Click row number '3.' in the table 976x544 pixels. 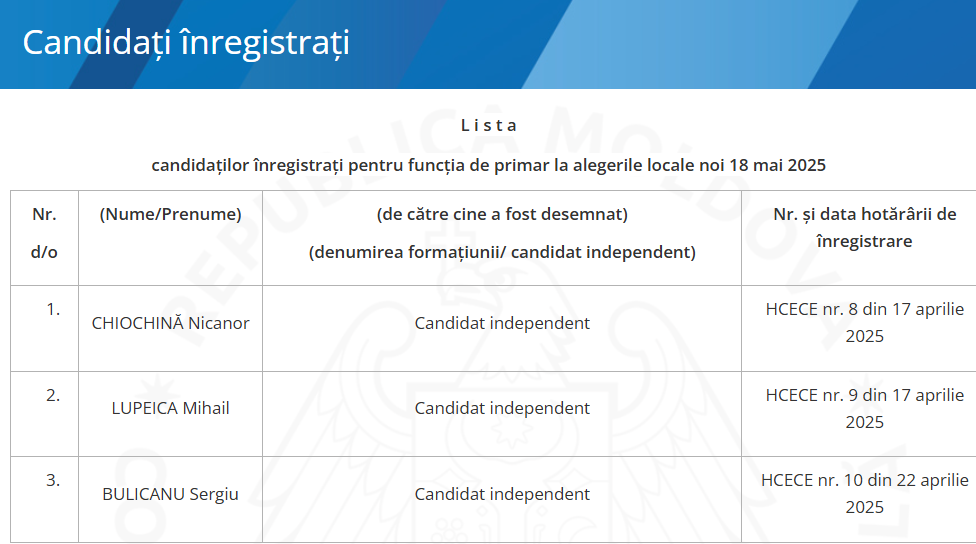pyautogui.click(x=53, y=481)
